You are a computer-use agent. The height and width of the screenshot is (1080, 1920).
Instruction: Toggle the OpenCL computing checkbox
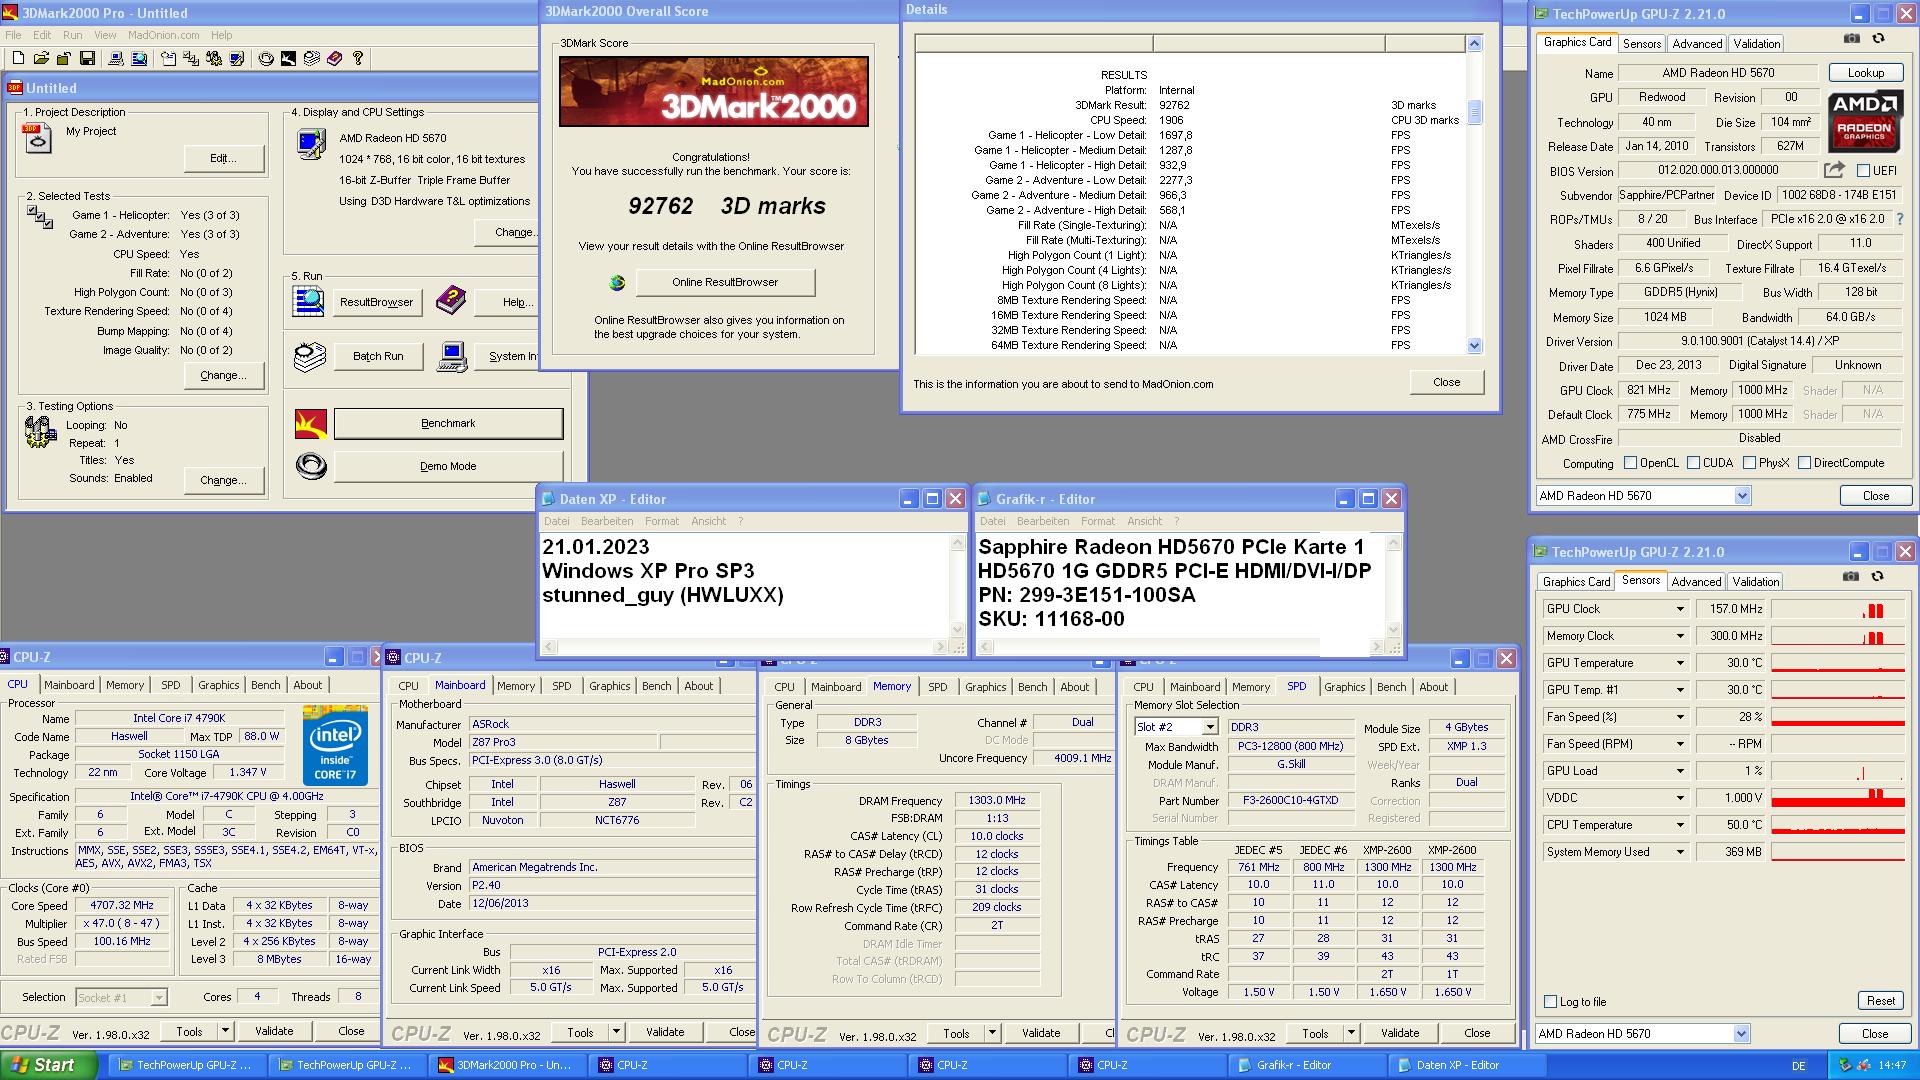pos(1630,463)
